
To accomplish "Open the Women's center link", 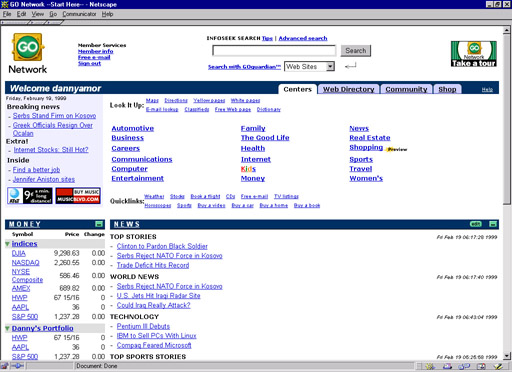I will (366, 178).
